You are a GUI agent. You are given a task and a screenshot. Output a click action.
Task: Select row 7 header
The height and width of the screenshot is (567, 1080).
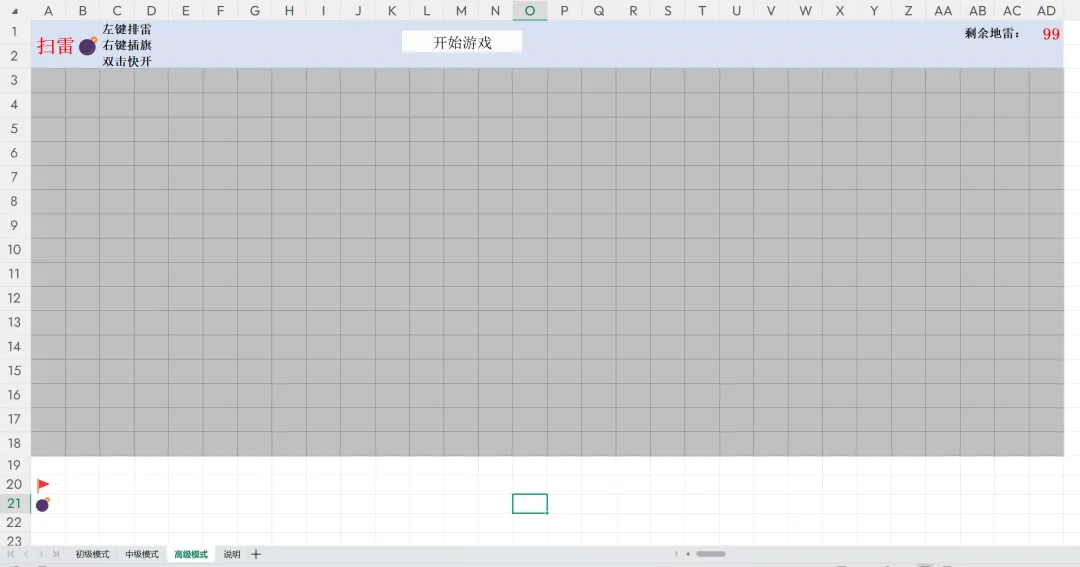14,177
